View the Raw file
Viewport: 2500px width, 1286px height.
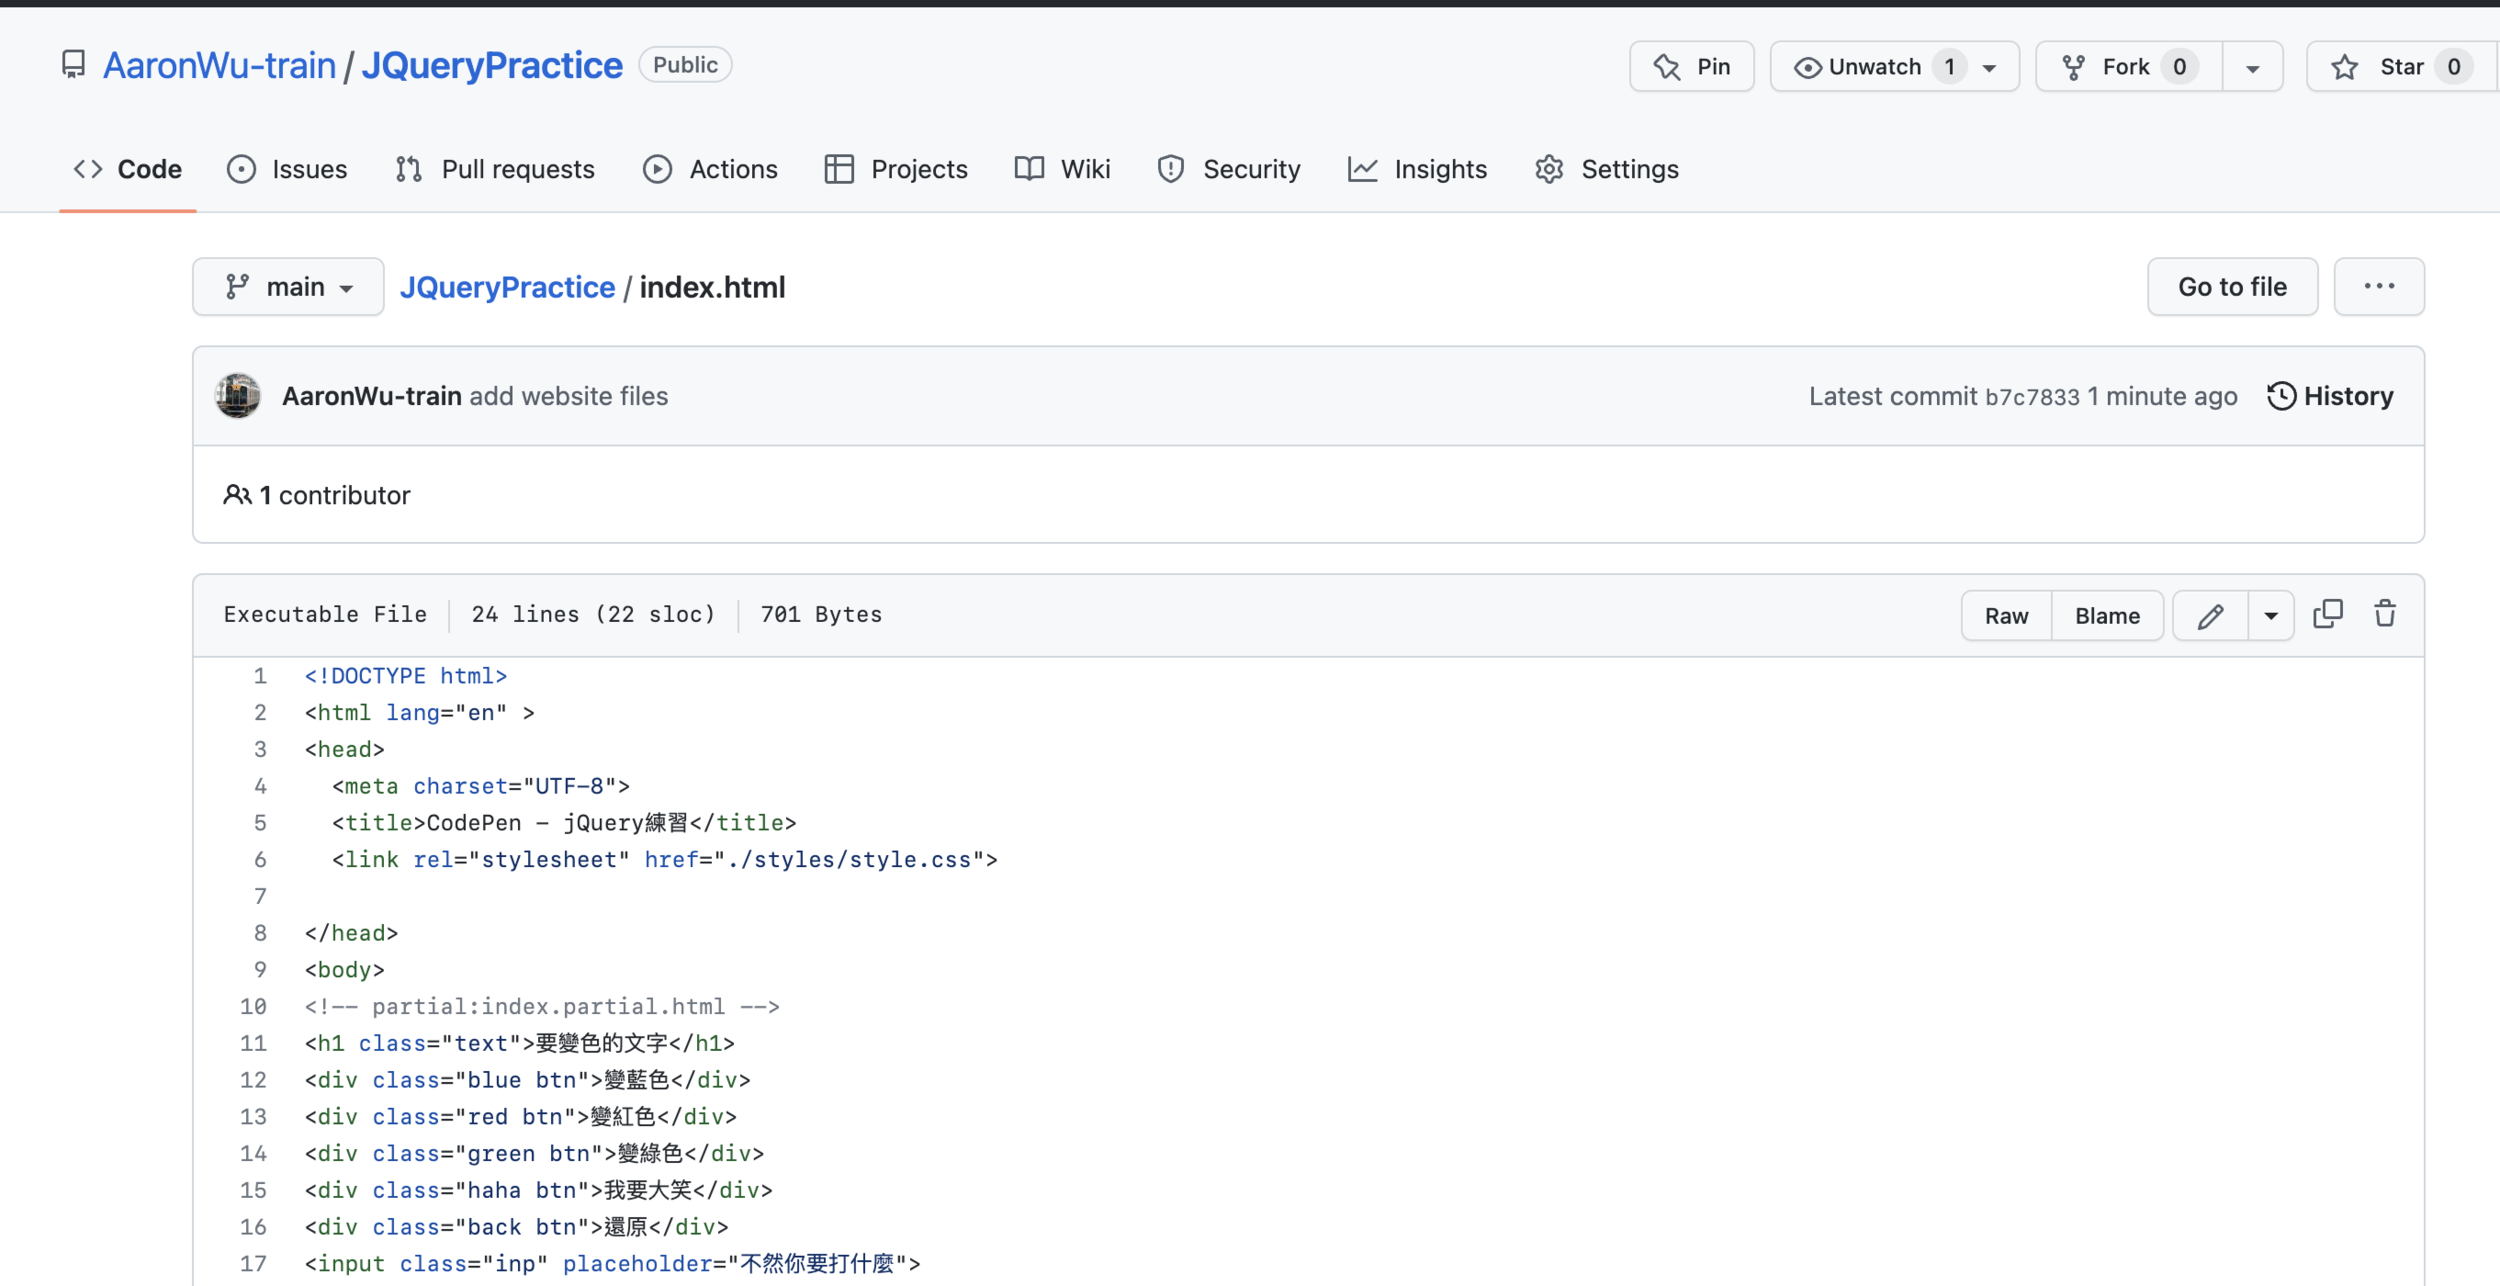(x=2006, y=615)
